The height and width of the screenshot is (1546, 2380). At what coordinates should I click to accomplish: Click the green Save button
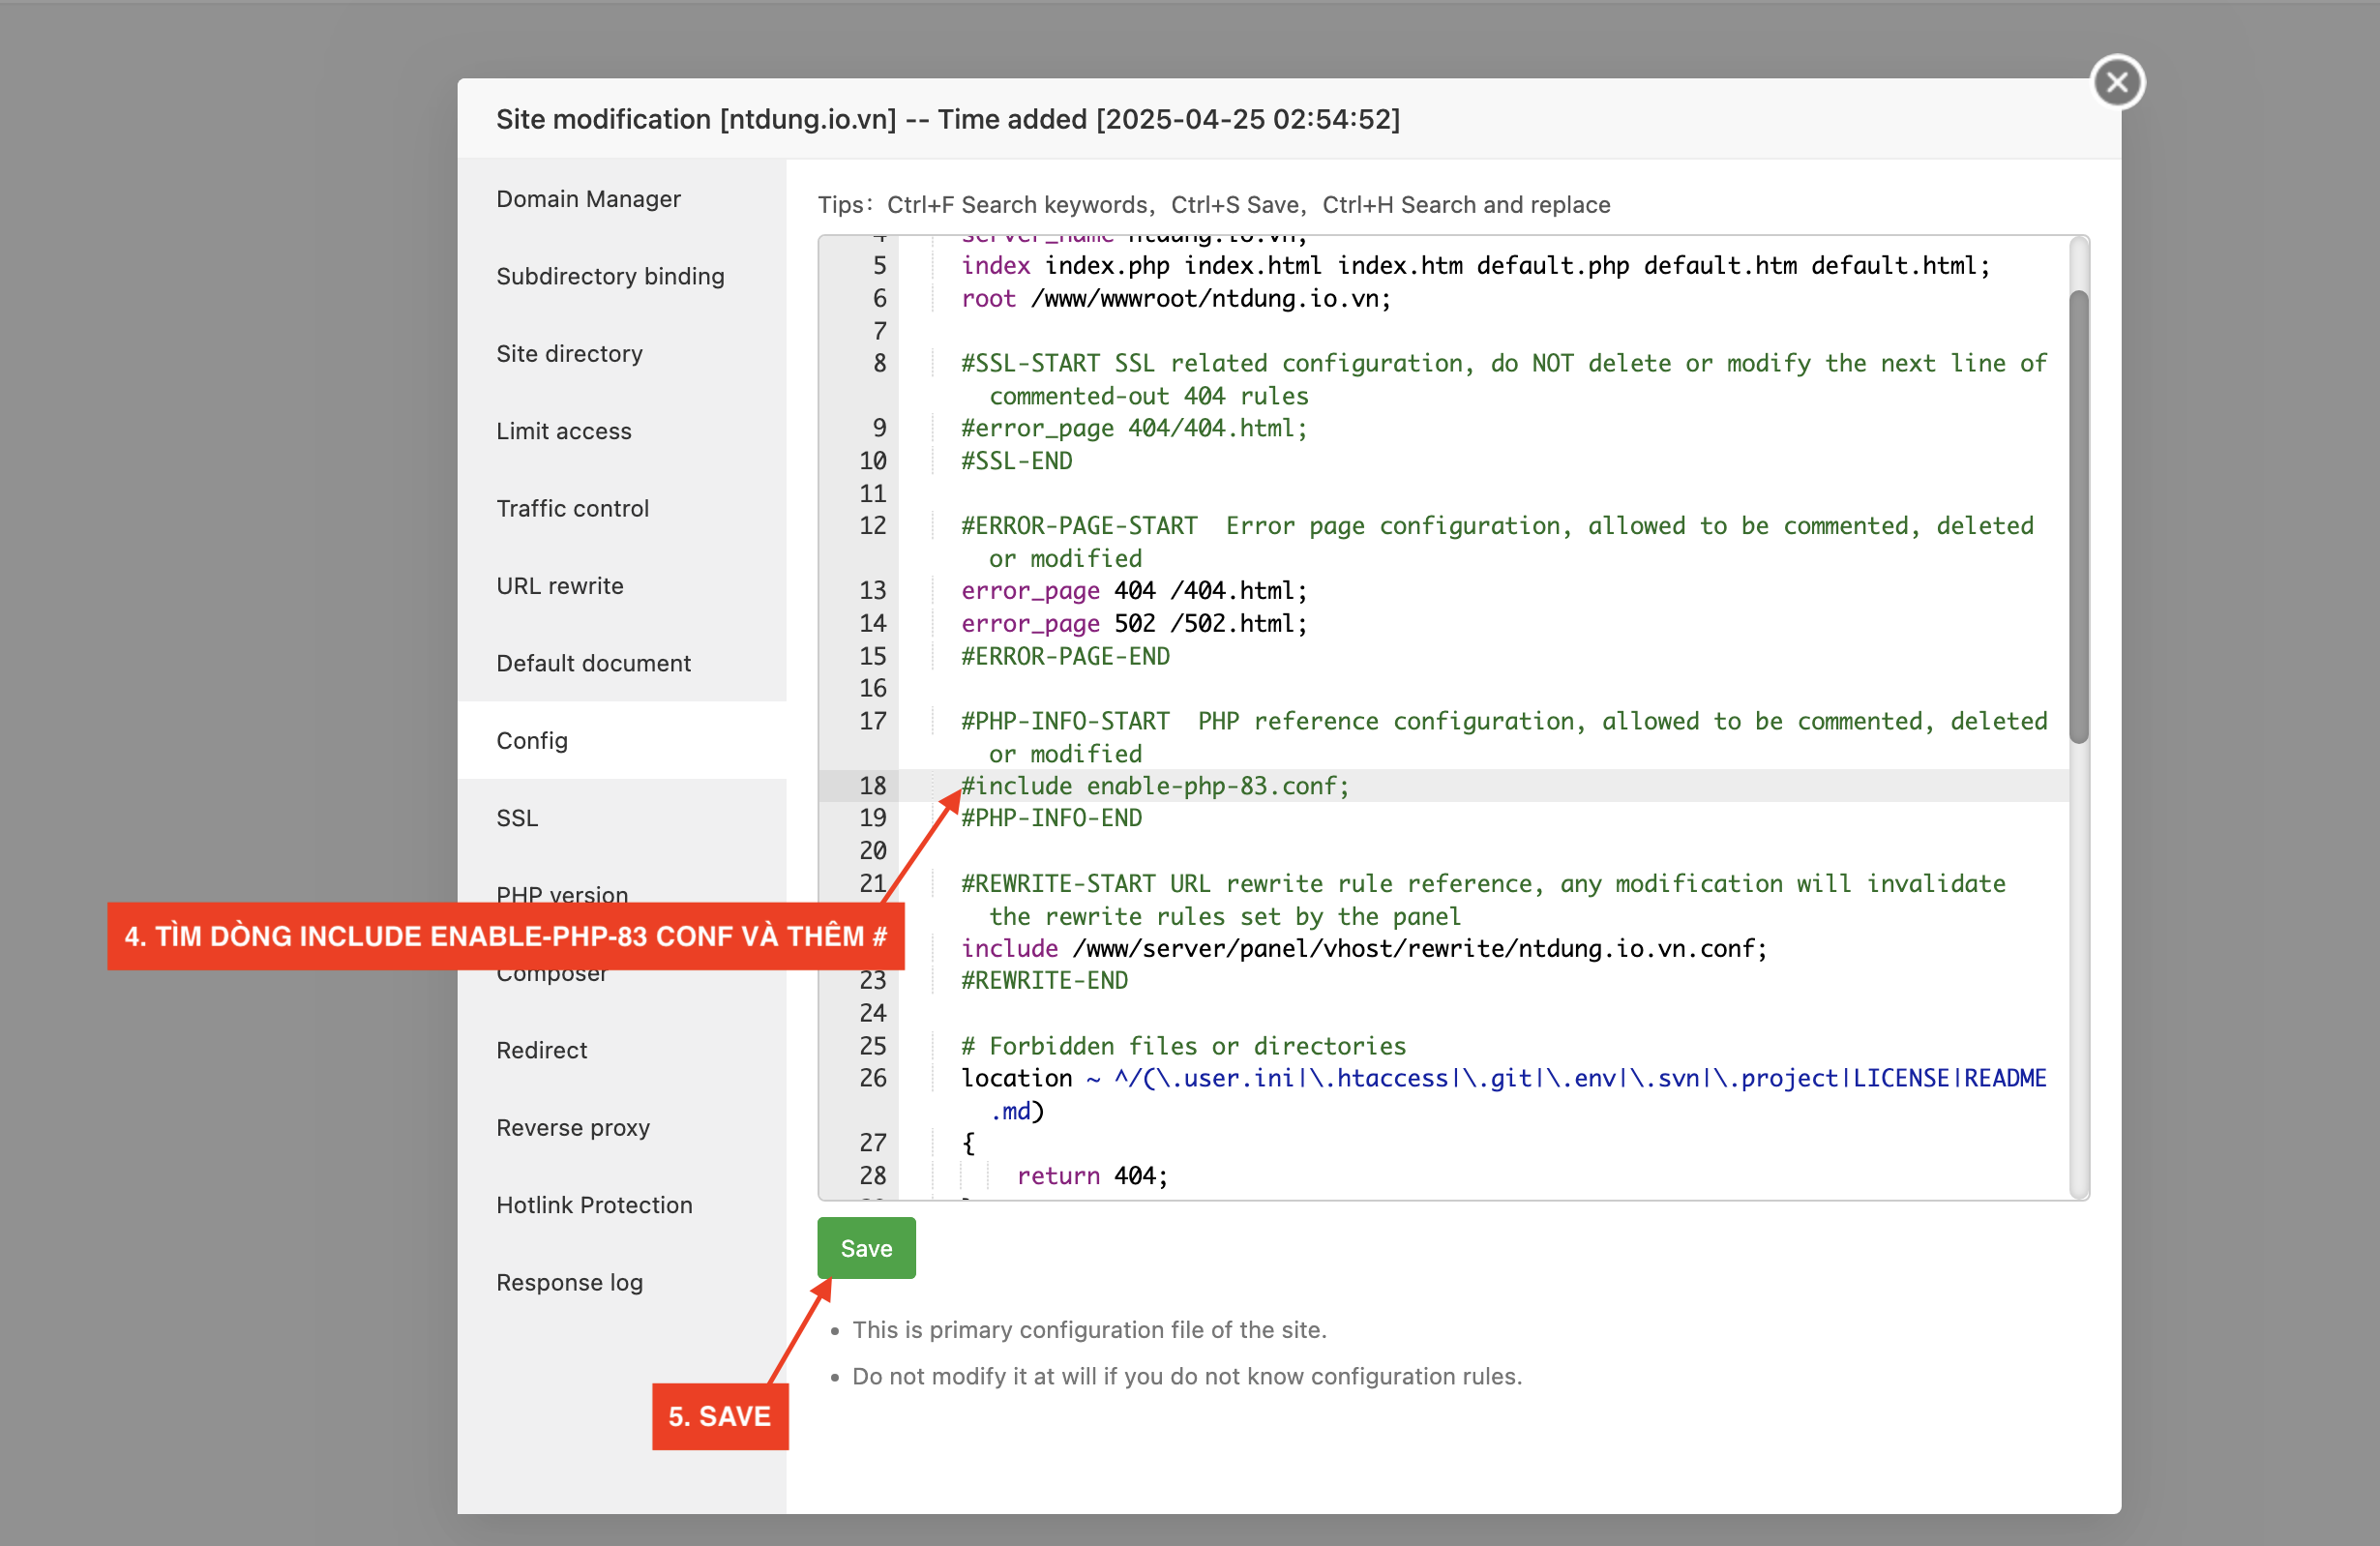[866, 1248]
